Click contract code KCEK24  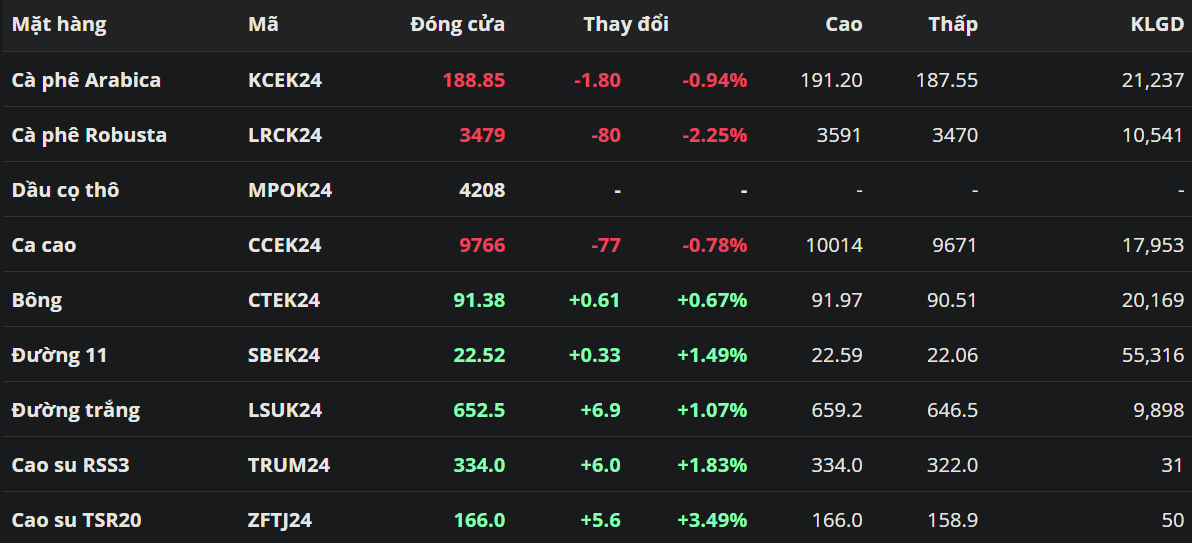[285, 80]
